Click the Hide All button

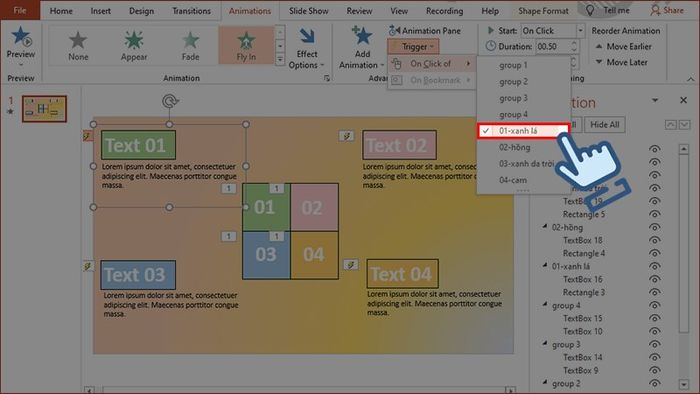click(604, 124)
